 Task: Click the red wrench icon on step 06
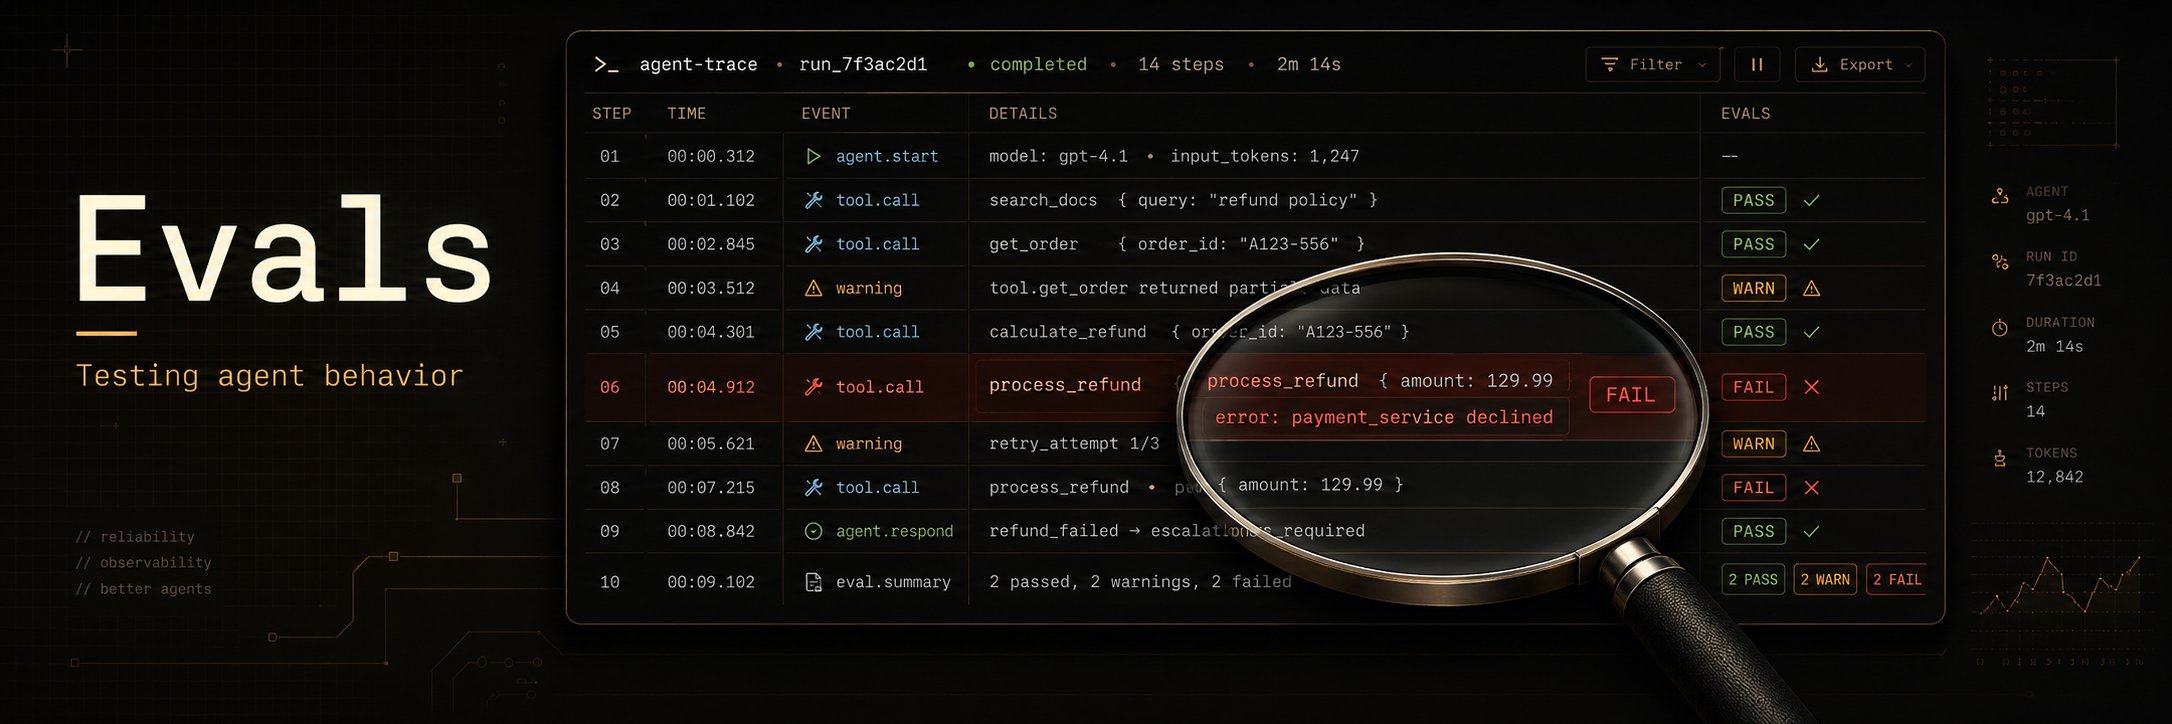pyautogui.click(x=814, y=387)
